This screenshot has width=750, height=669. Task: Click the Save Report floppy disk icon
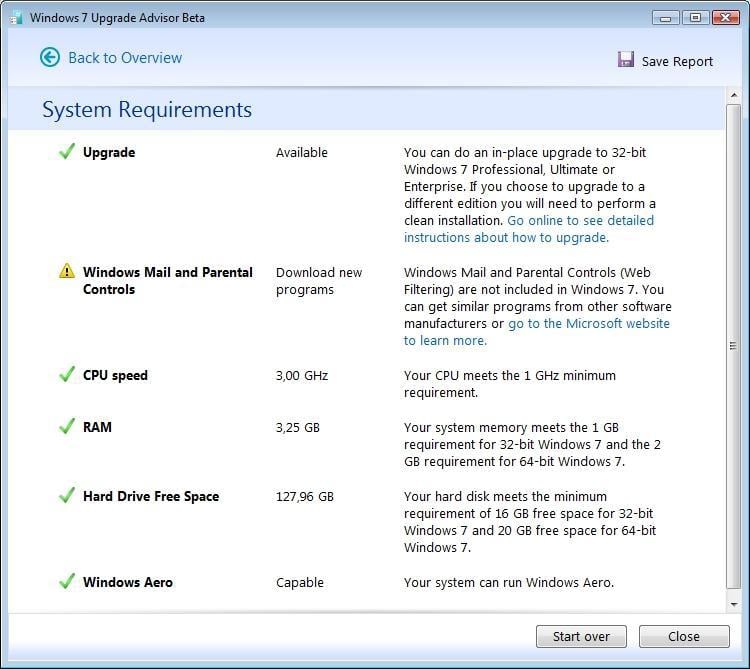pyautogui.click(x=626, y=60)
